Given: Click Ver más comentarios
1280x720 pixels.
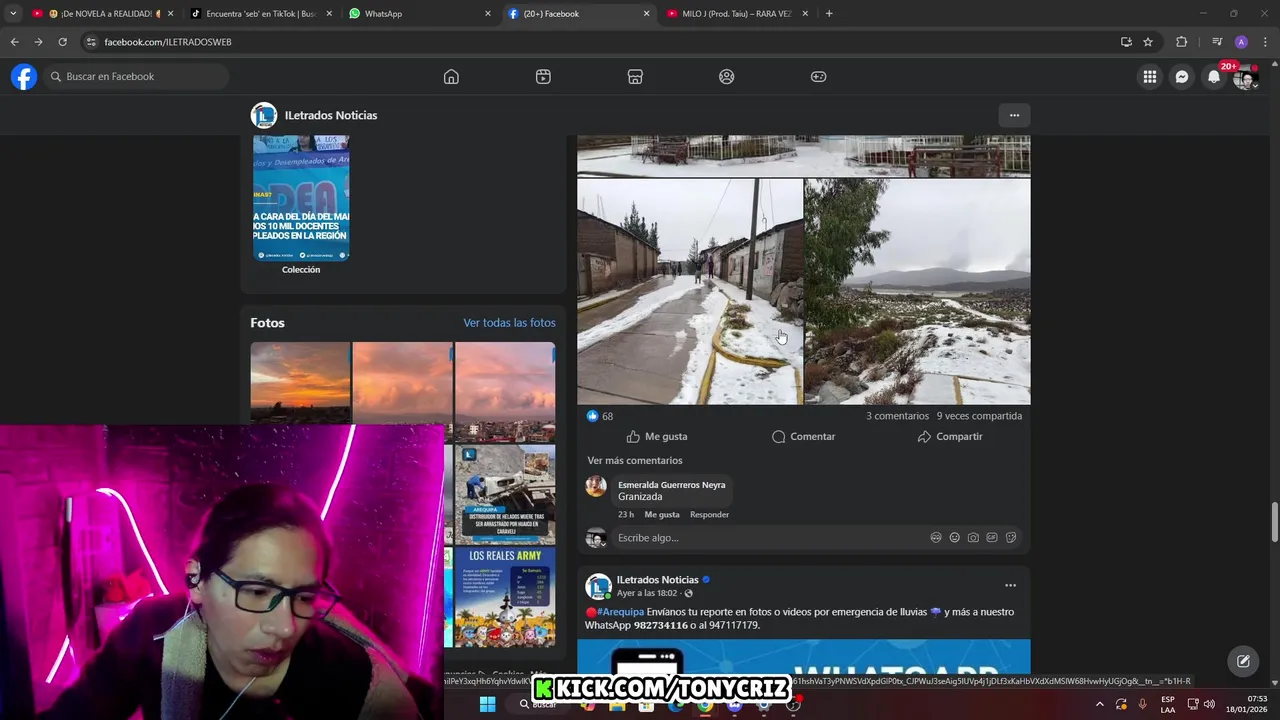Looking at the screenshot, I should pyautogui.click(x=635, y=461).
